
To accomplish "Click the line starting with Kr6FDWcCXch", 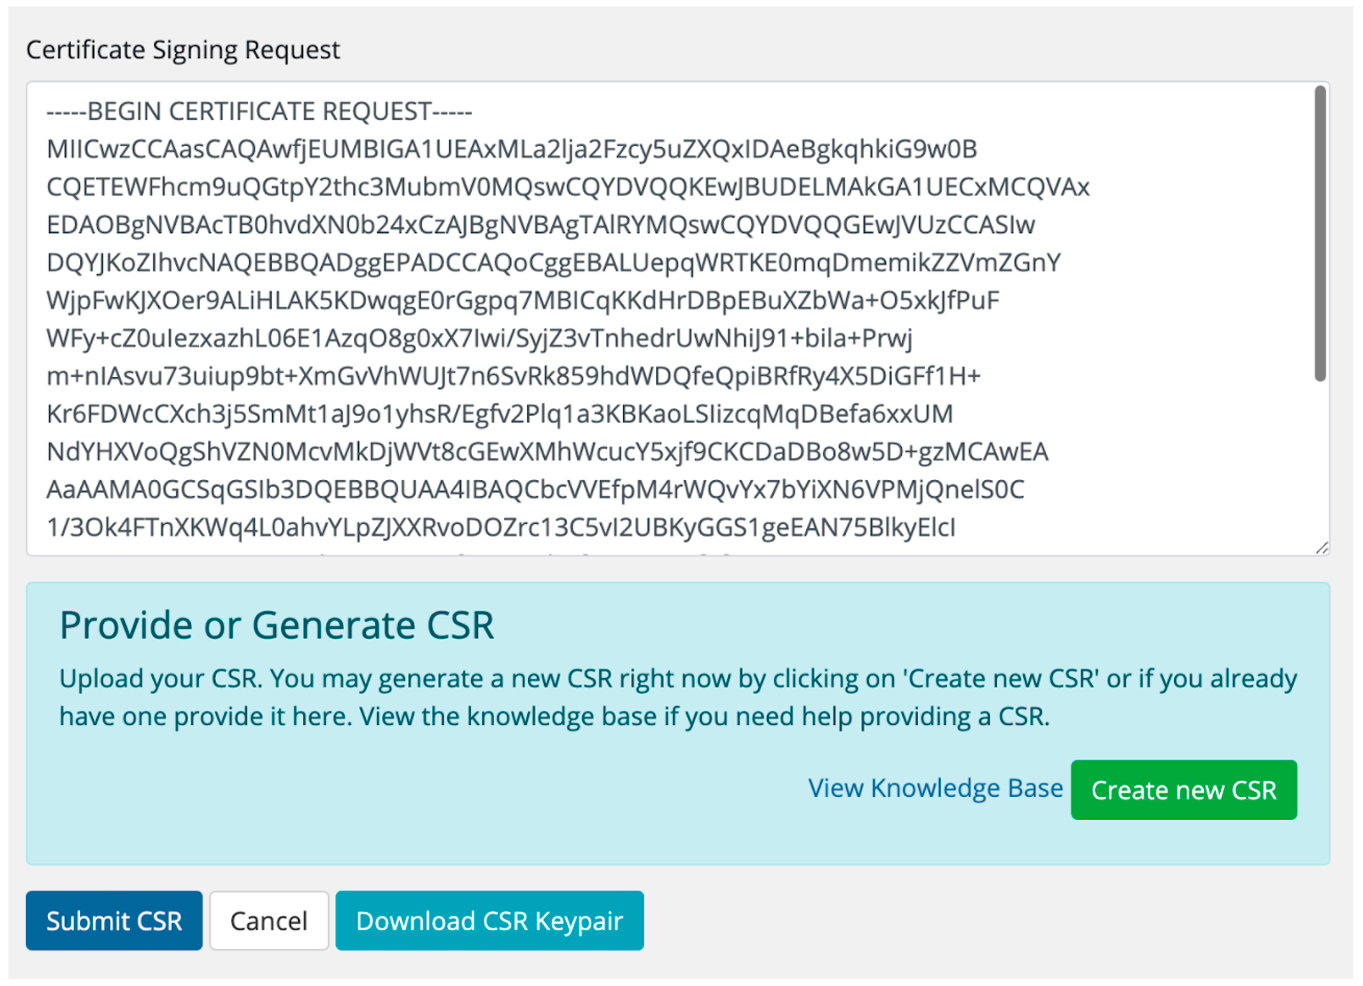I will point(499,414).
